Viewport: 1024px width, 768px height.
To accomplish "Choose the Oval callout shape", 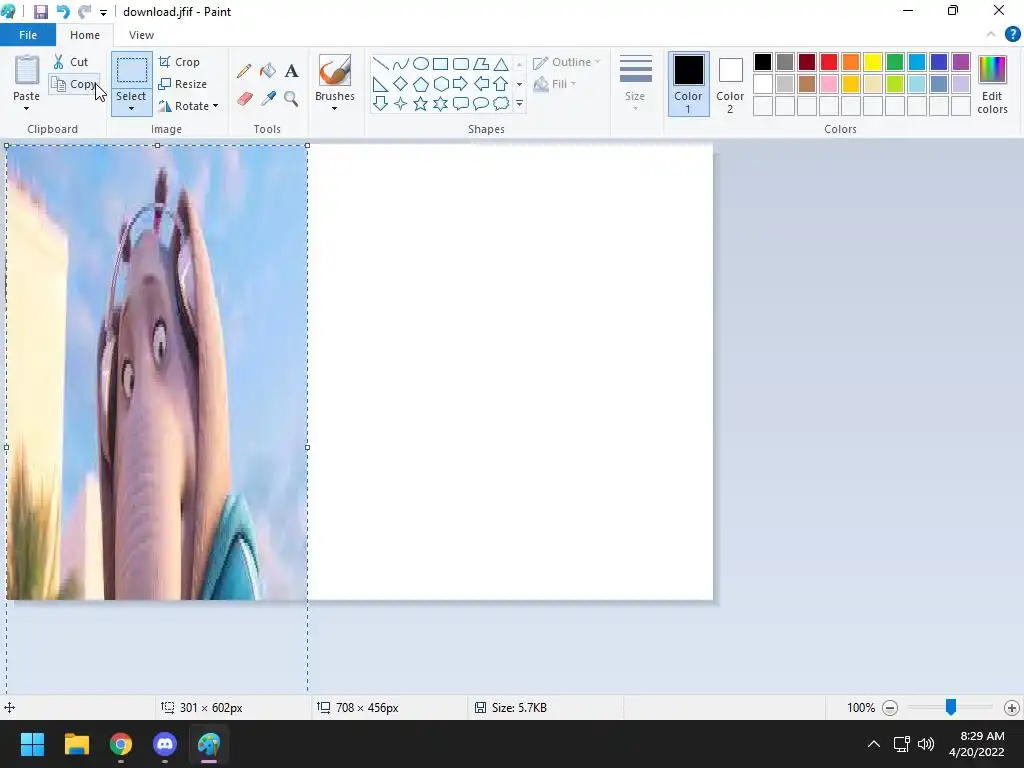I will pyautogui.click(x=481, y=103).
